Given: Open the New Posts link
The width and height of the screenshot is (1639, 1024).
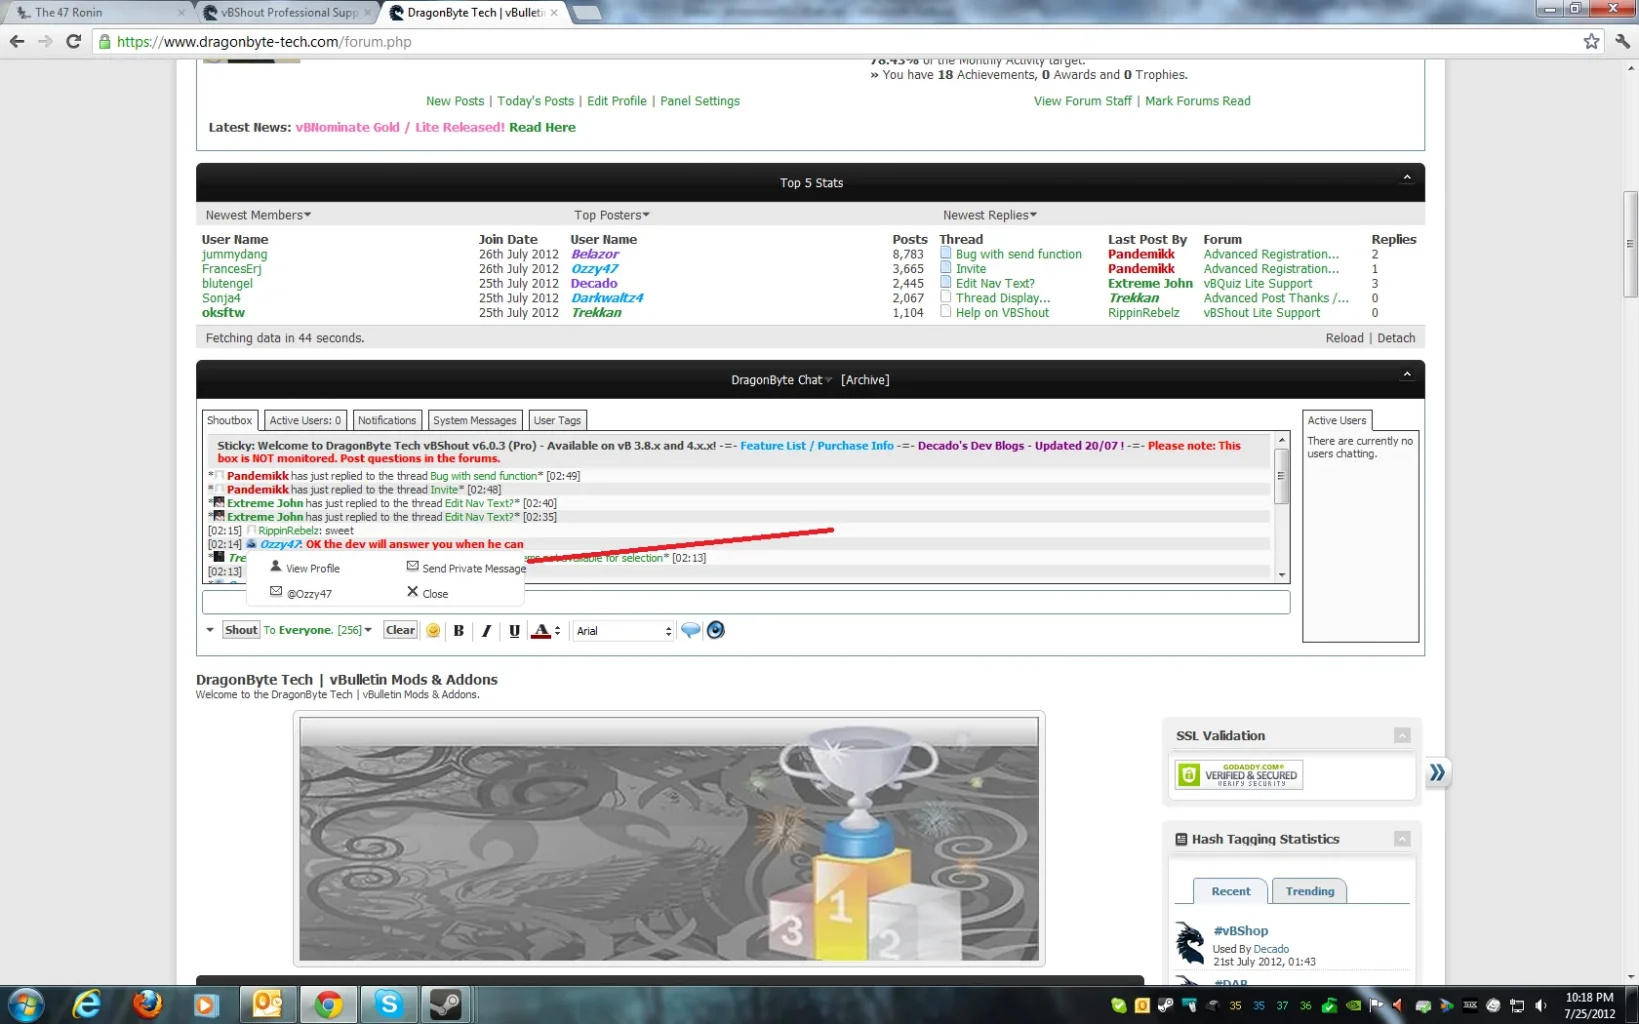Looking at the screenshot, I should (455, 101).
